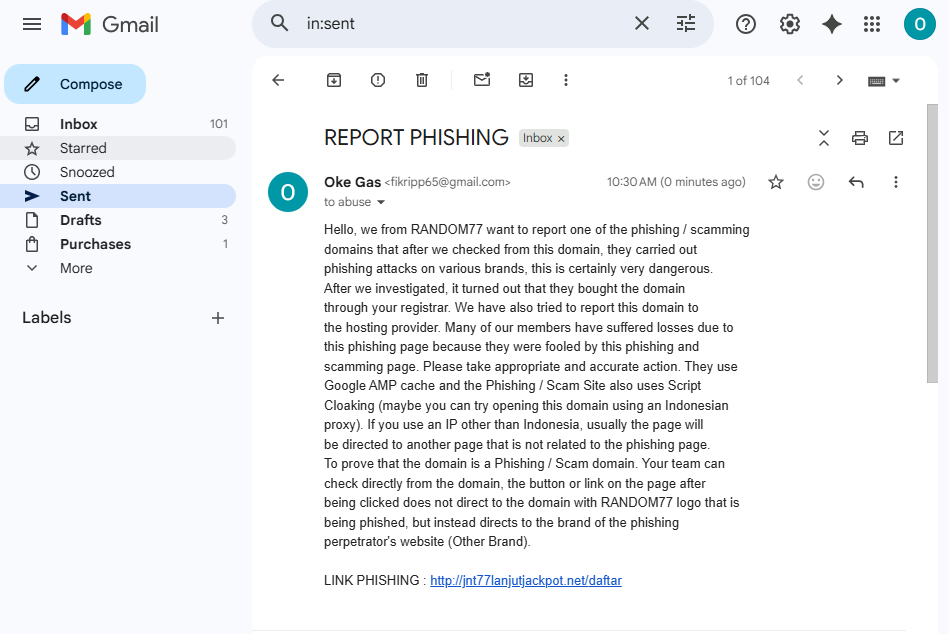Open Settings gear icon

789,24
